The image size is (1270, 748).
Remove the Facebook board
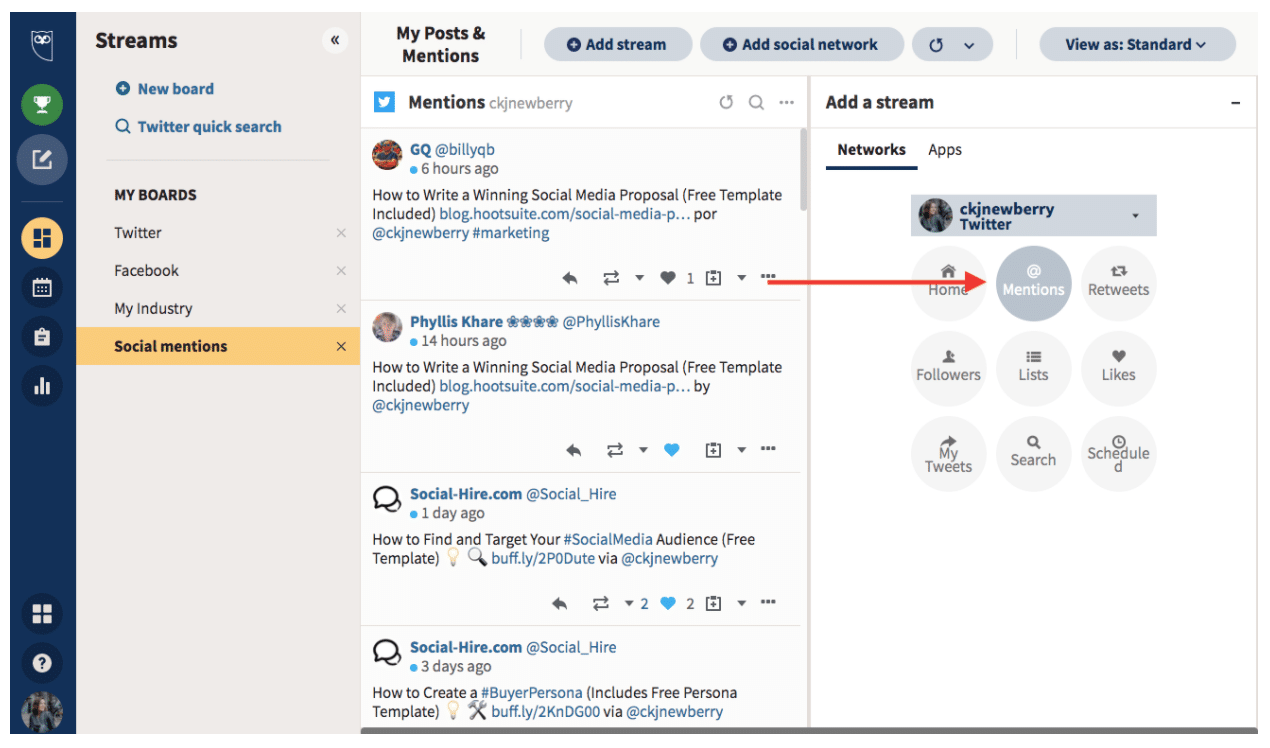click(x=341, y=271)
